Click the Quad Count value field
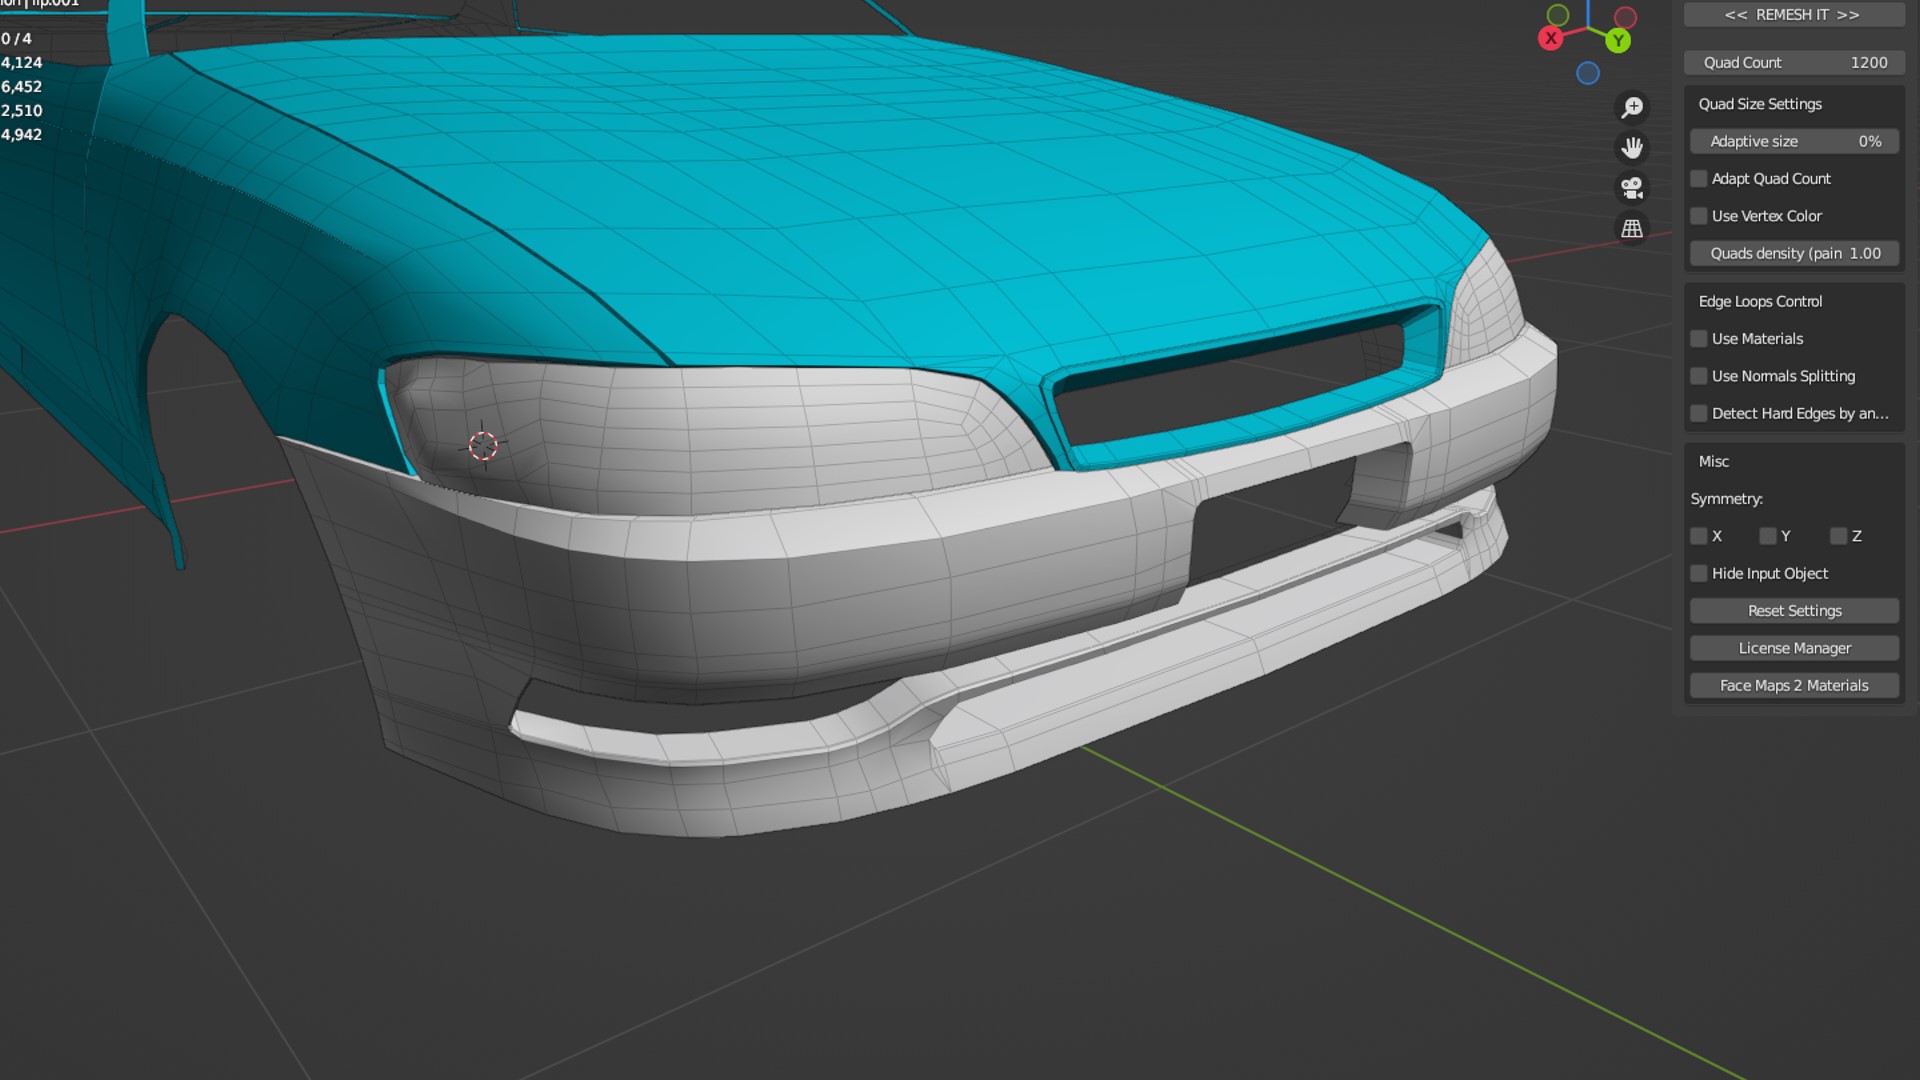Viewport: 1920px width, 1080px height. click(1794, 62)
